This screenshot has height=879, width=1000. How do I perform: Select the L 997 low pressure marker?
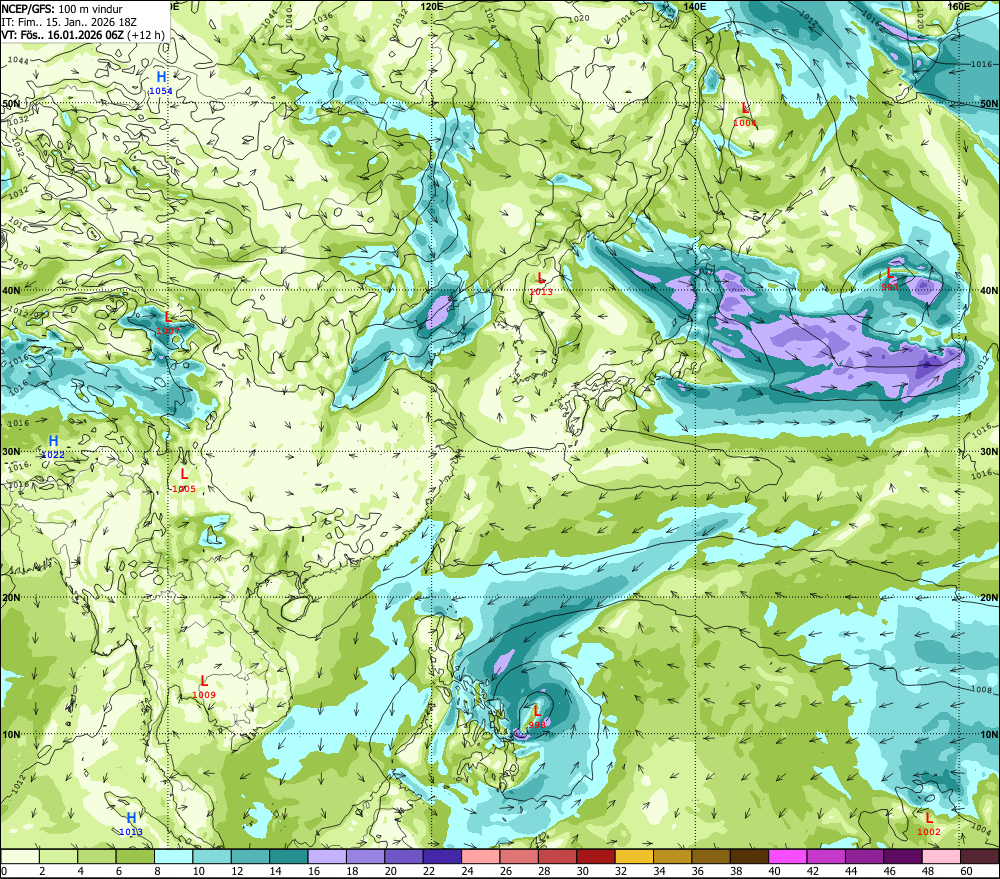coord(890,279)
